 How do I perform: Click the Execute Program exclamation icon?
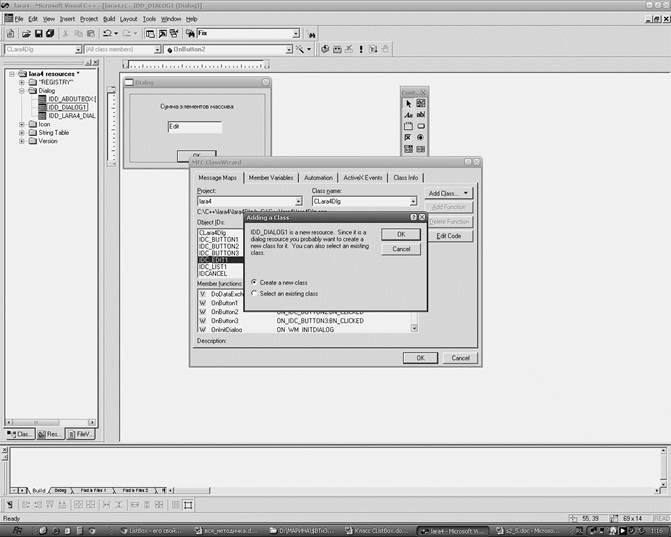361,49
